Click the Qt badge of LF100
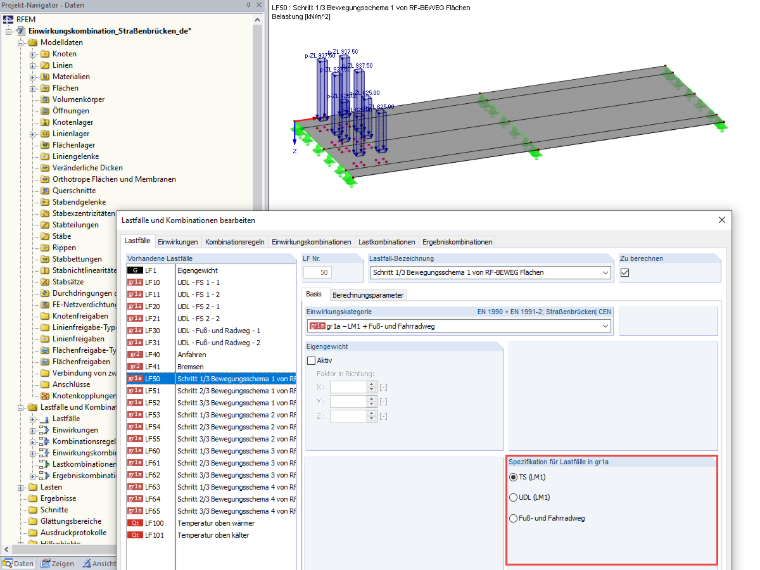The height and width of the screenshot is (570, 760). pyautogui.click(x=135, y=523)
